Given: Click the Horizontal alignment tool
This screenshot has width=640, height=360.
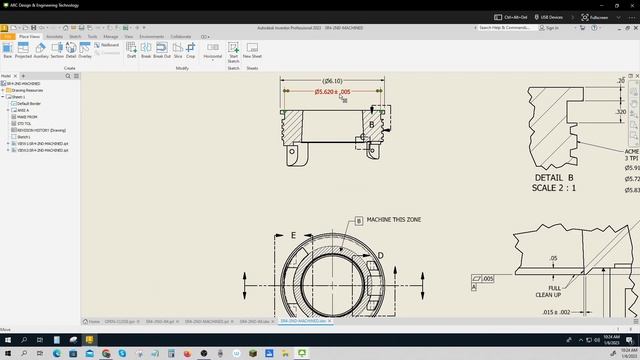Looking at the screenshot, I should 213,50.
